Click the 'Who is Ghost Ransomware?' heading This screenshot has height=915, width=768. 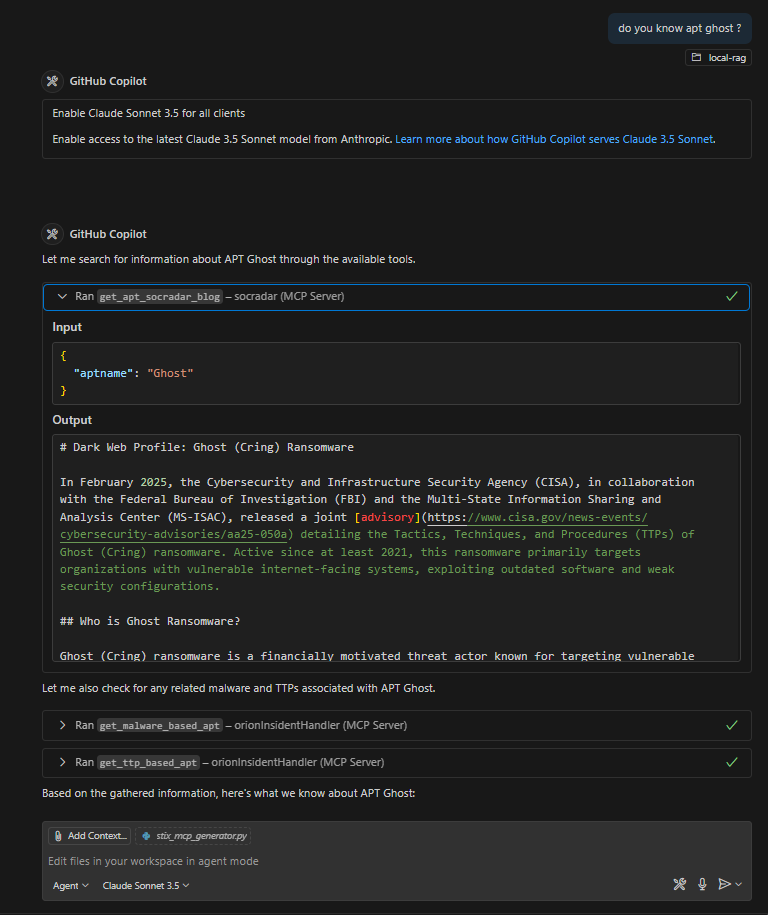click(x=150, y=621)
